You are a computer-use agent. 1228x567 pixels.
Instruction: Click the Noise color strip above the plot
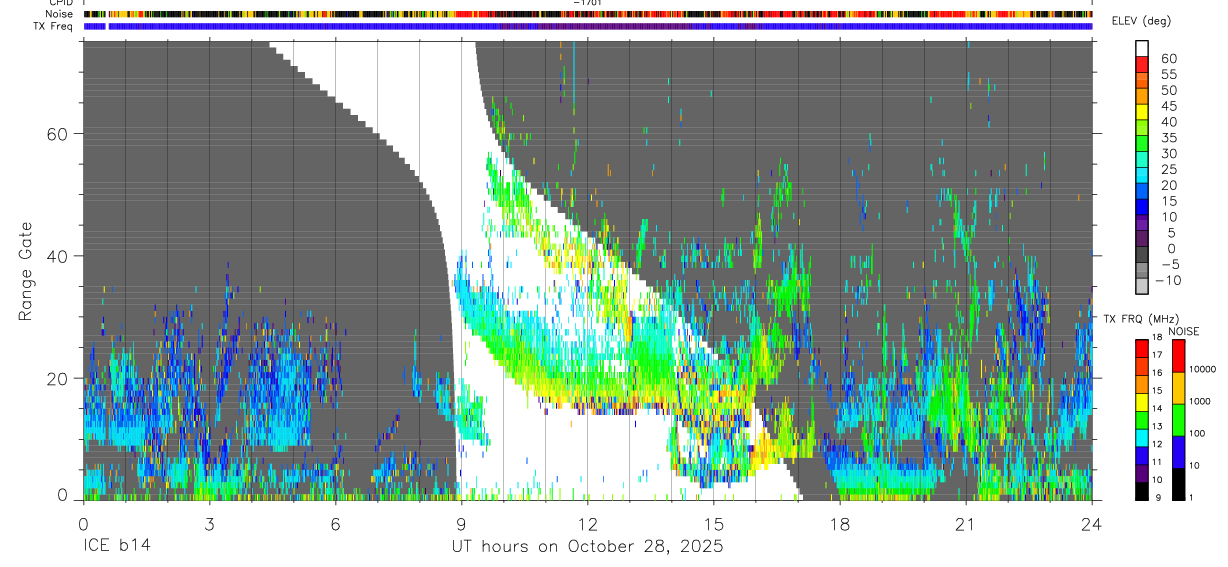point(587,14)
